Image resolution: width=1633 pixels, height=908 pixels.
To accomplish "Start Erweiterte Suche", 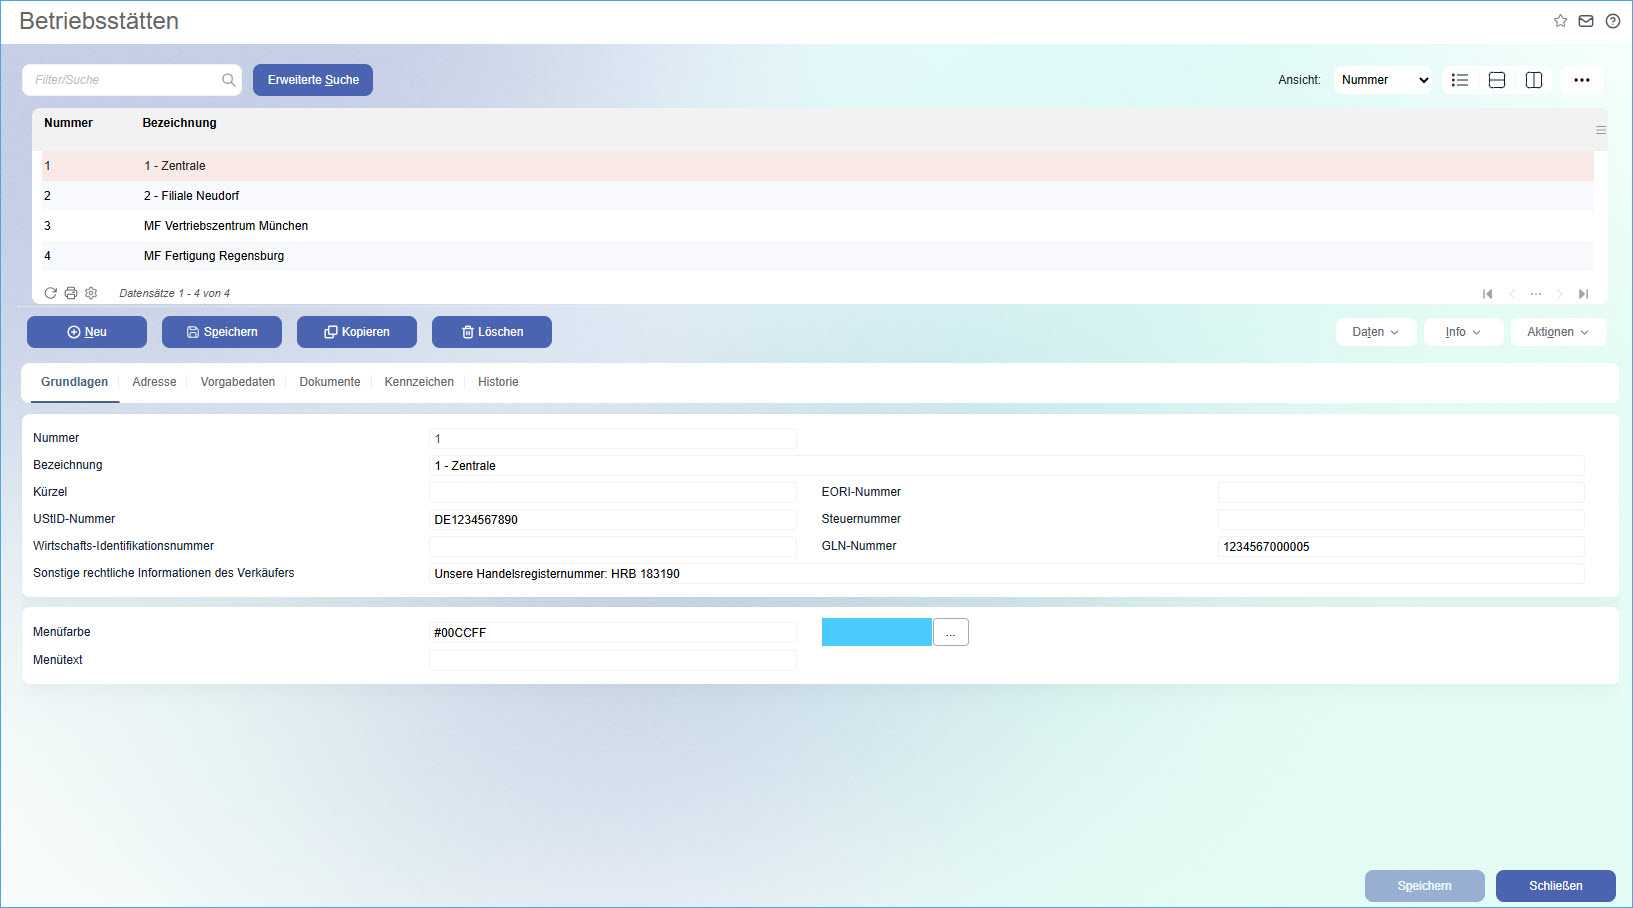I will [x=313, y=79].
